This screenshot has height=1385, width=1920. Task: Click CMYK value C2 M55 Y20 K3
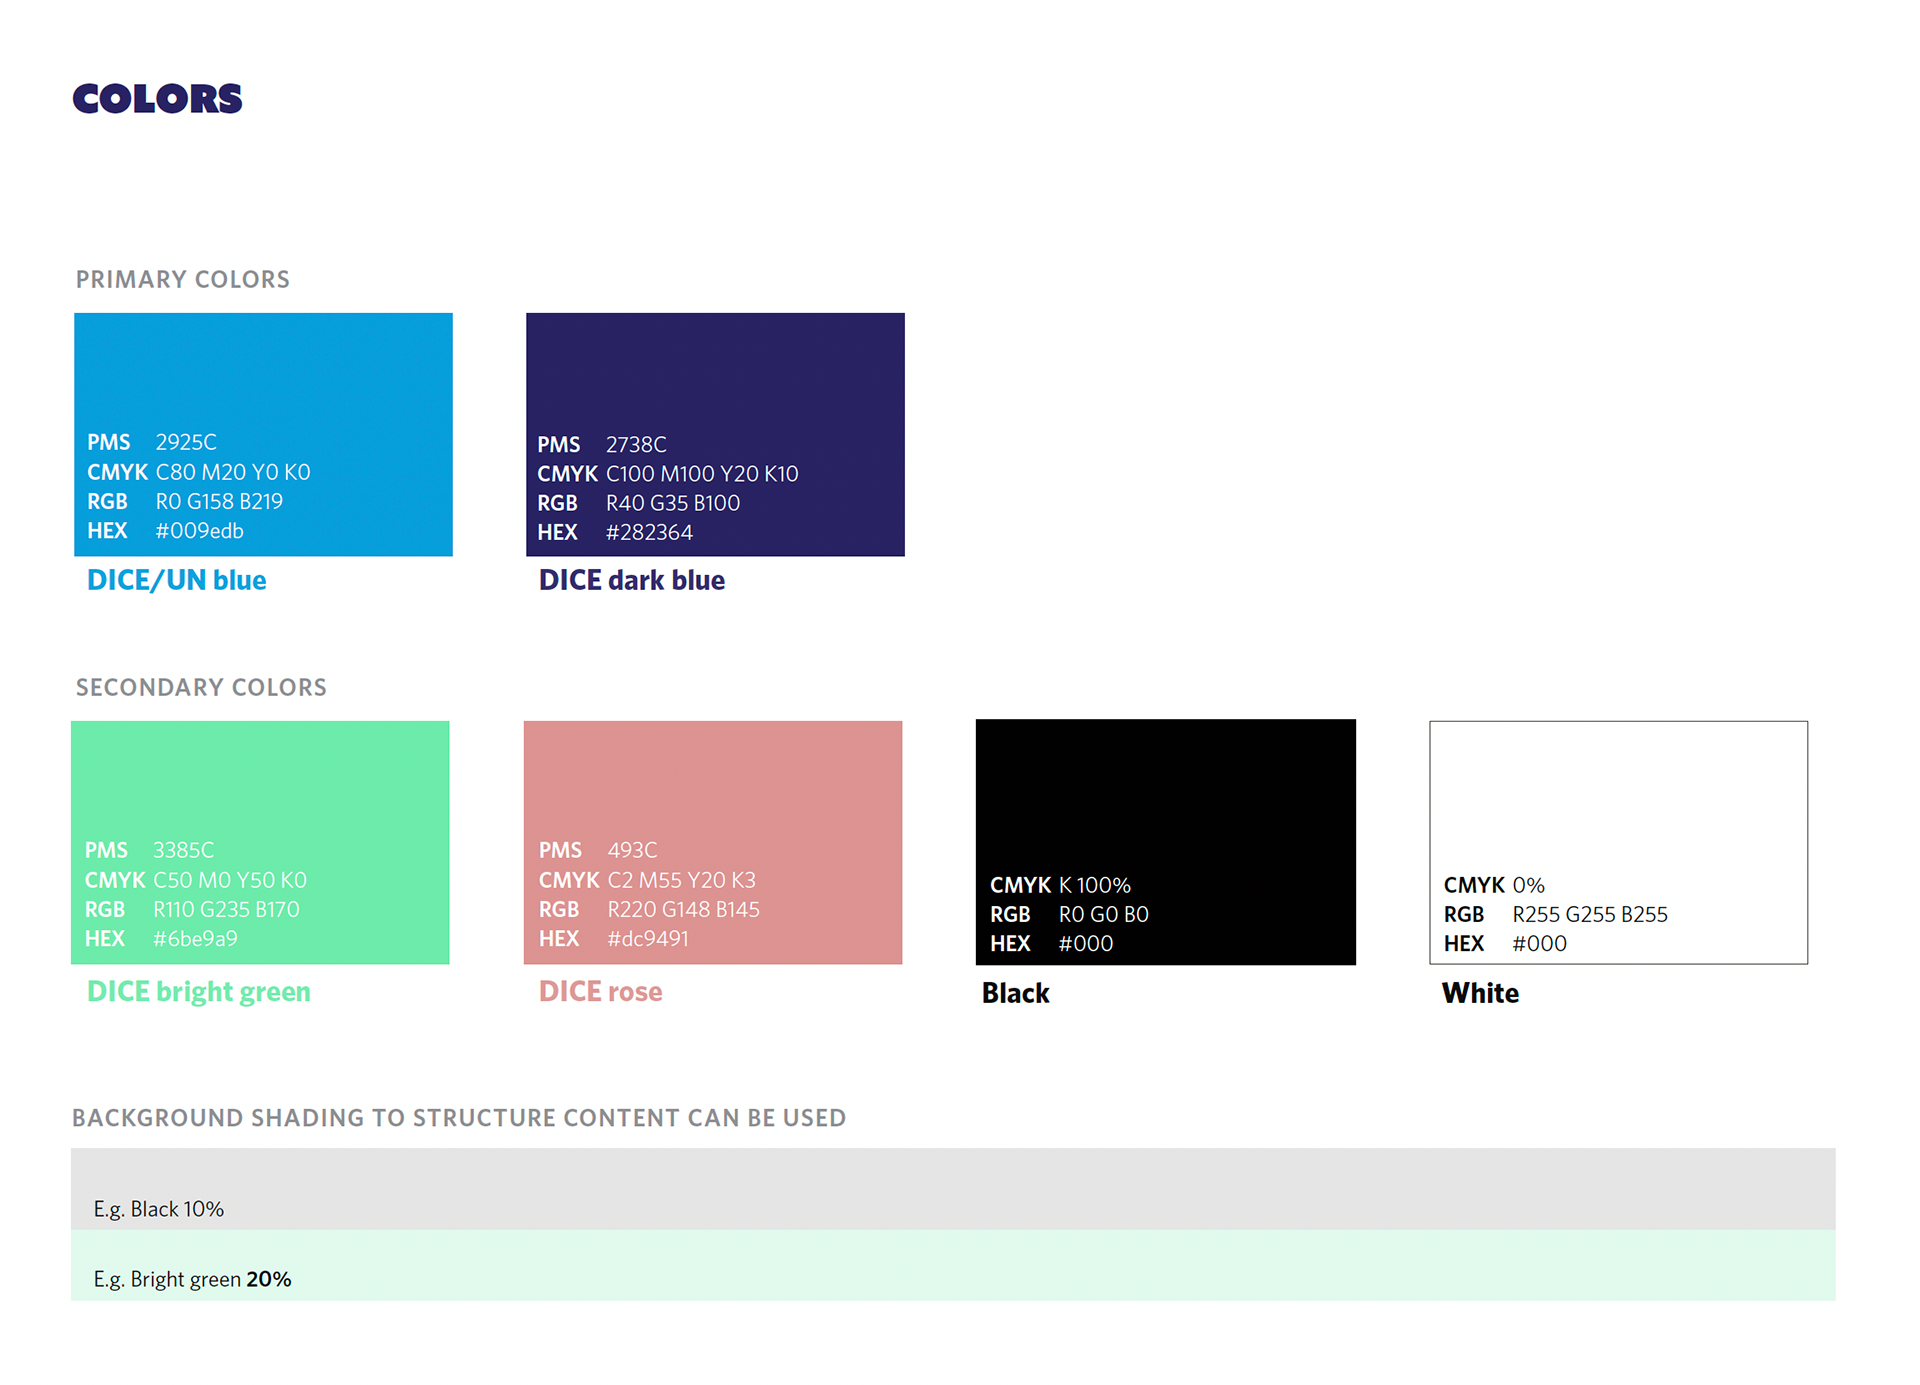coord(681,880)
